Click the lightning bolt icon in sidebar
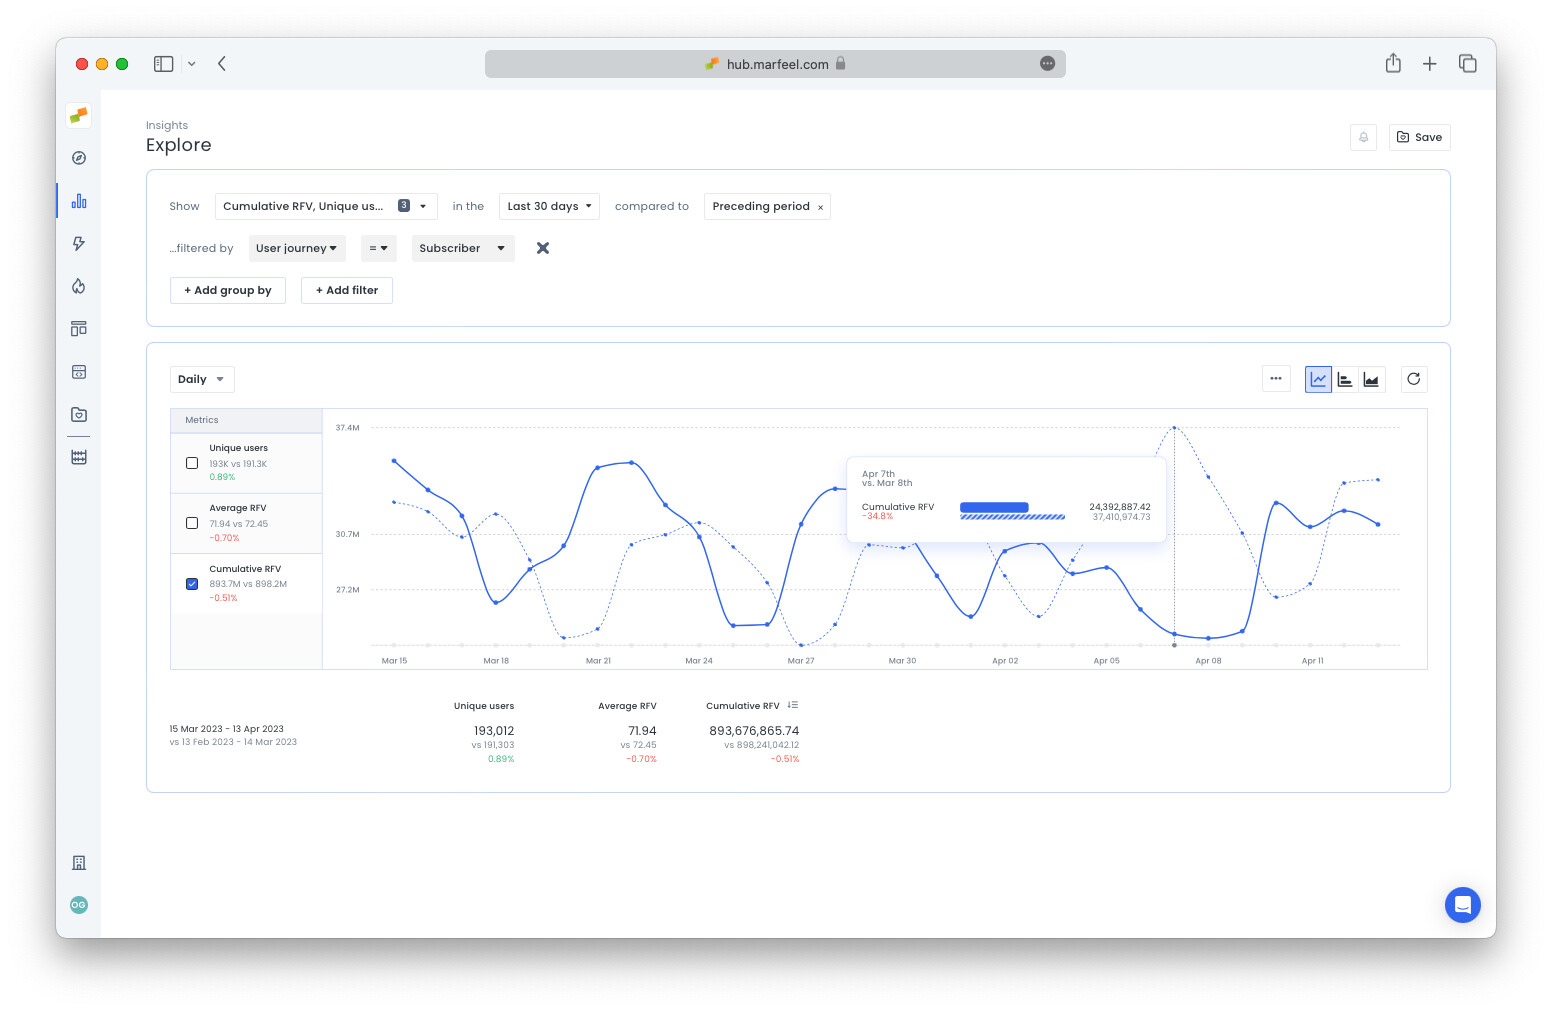 78,243
